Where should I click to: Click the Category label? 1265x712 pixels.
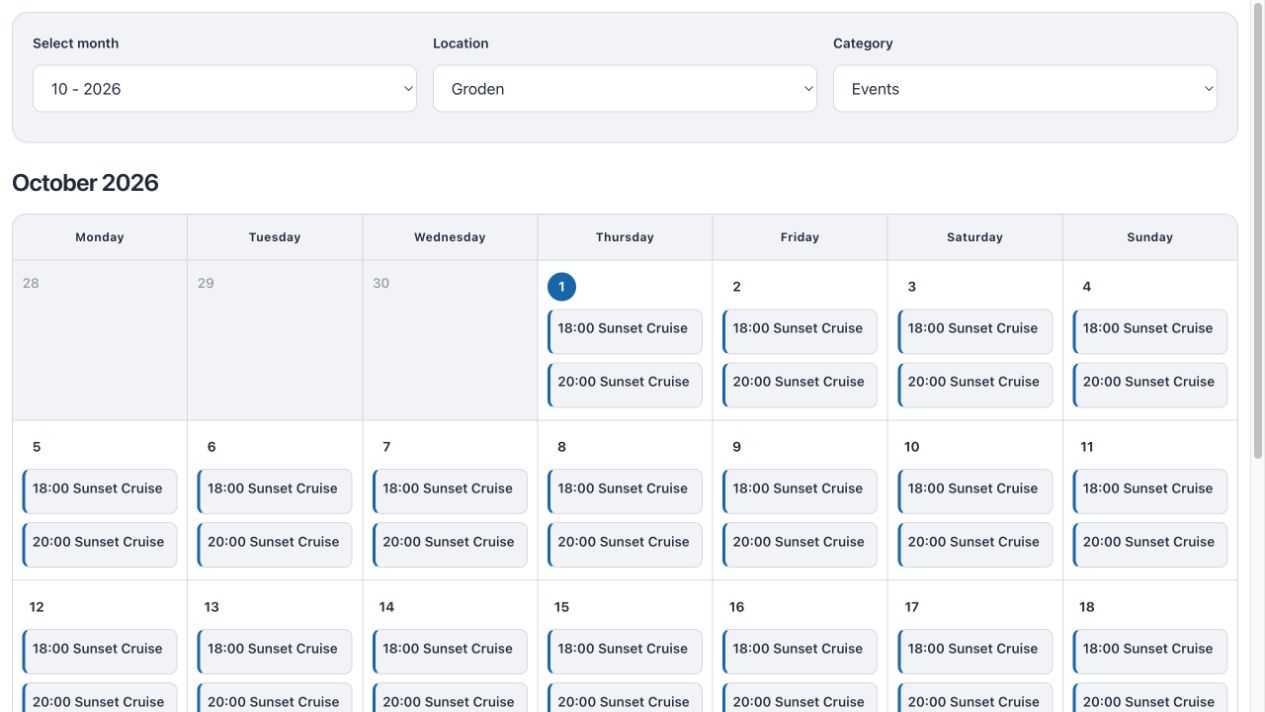(x=863, y=43)
